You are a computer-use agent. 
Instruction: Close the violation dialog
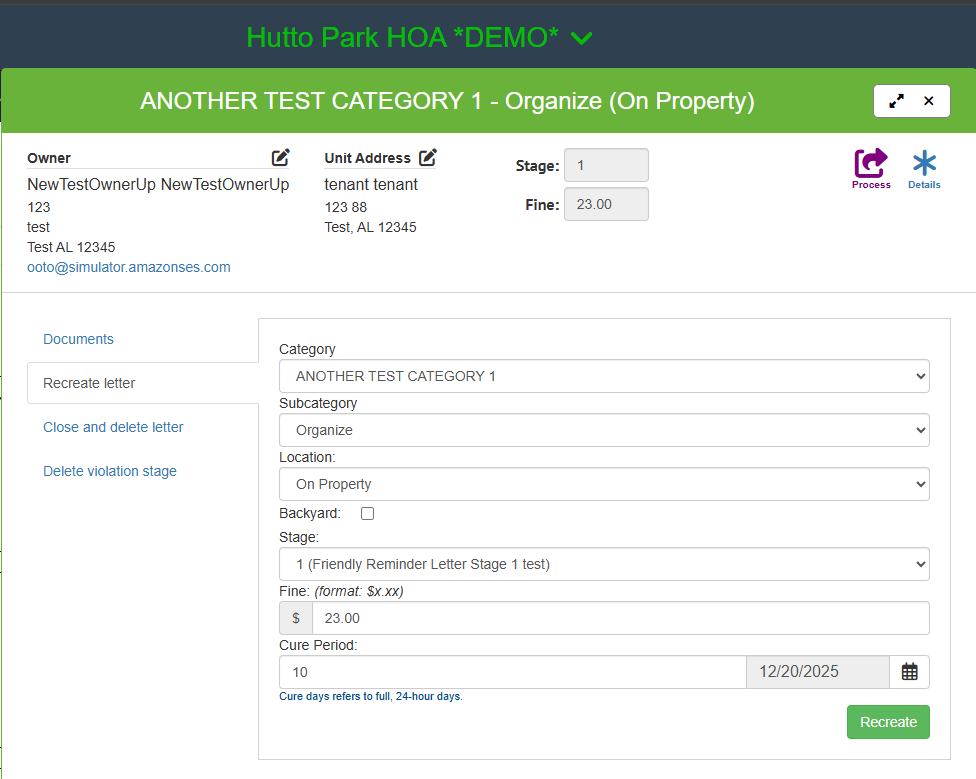click(929, 101)
